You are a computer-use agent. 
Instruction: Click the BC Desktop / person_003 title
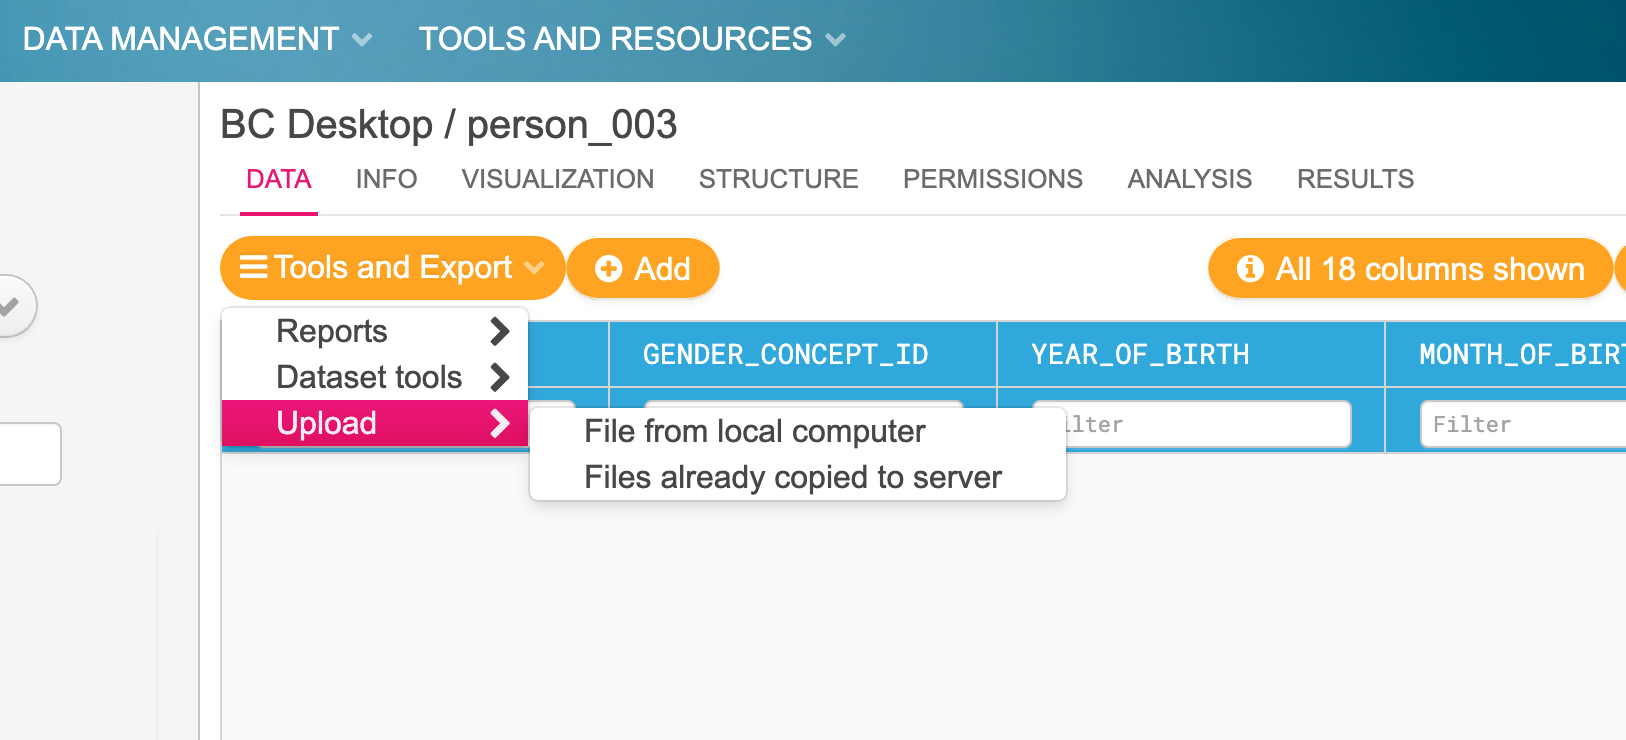pyautogui.click(x=449, y=125)
